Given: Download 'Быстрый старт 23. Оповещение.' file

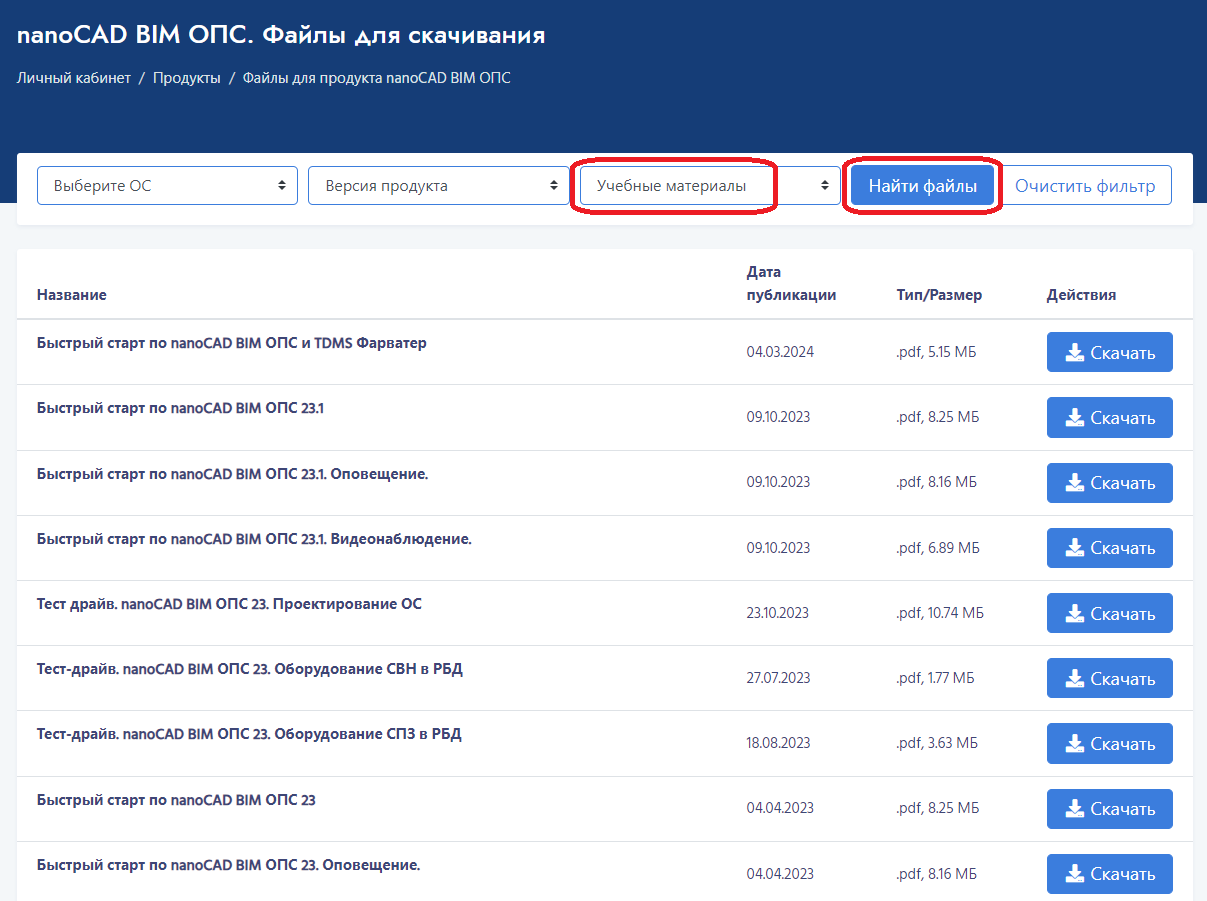Looking at the screenshot, I should pos(1110,873).
